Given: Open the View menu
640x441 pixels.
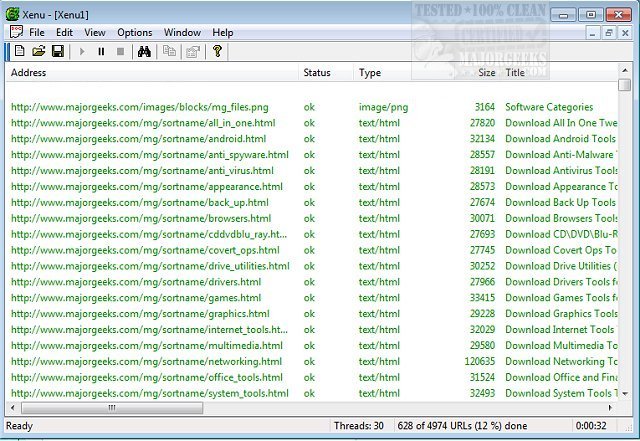Looking at the screenshot, I should [95, 33].
